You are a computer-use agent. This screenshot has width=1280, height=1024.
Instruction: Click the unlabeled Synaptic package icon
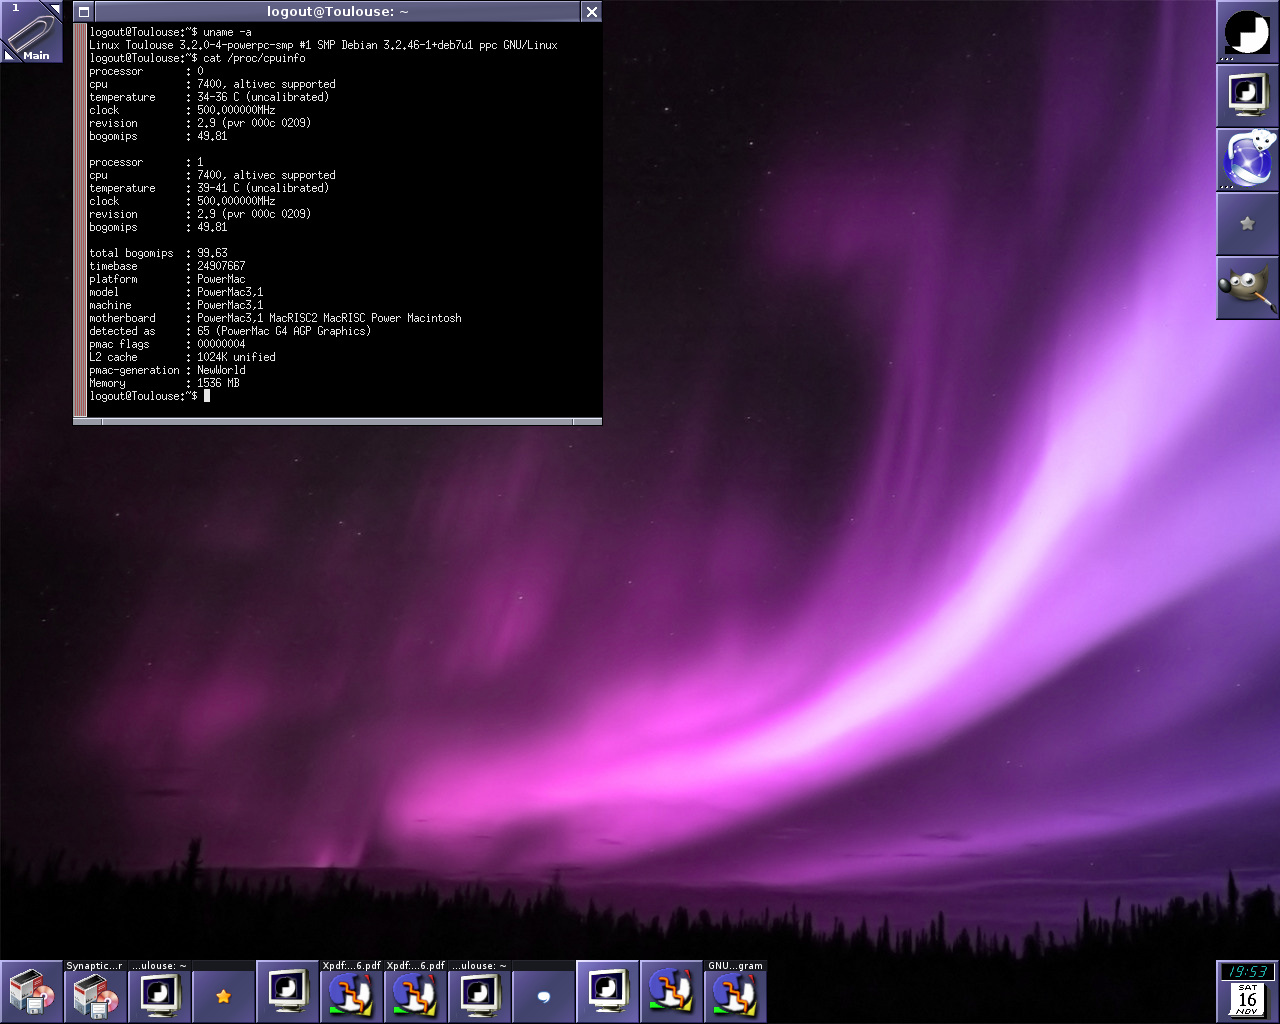(x=32, y=992)
